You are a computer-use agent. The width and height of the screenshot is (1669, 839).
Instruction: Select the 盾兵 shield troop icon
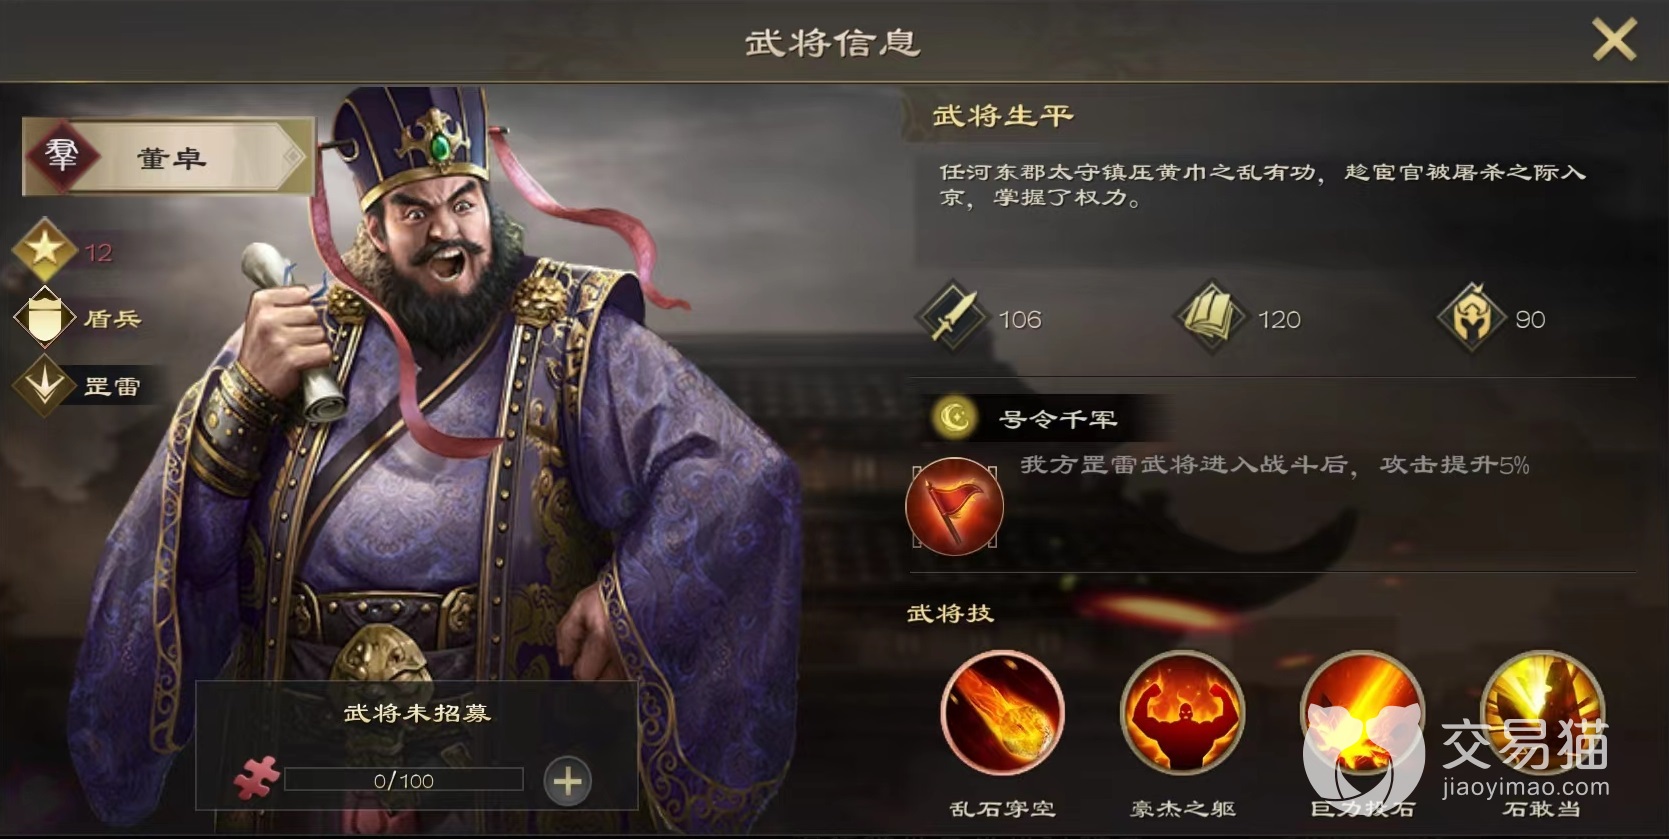(44, 318)
